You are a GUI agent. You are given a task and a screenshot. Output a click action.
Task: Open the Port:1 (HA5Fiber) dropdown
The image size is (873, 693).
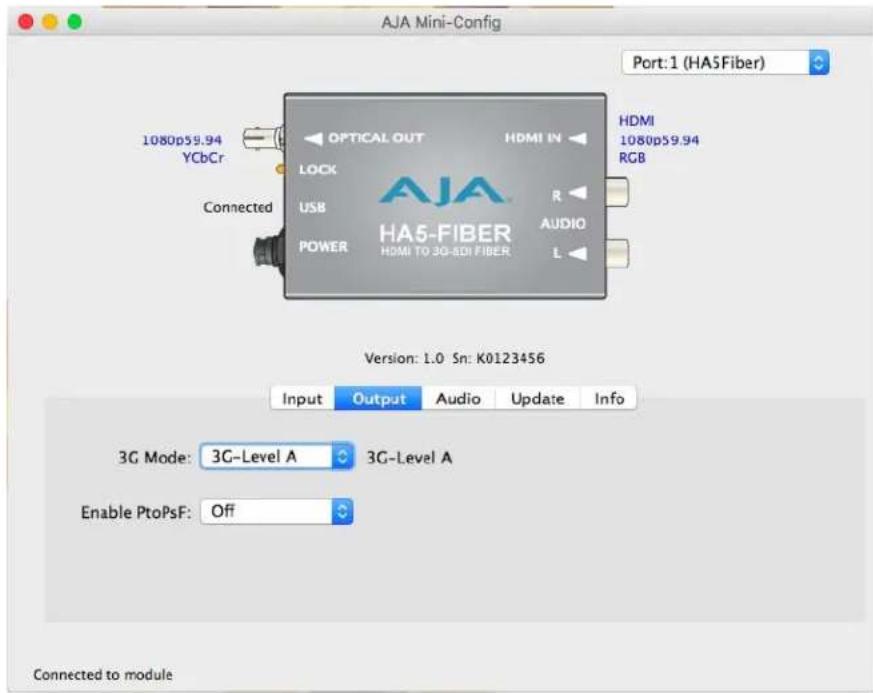(x=725, y=62)
